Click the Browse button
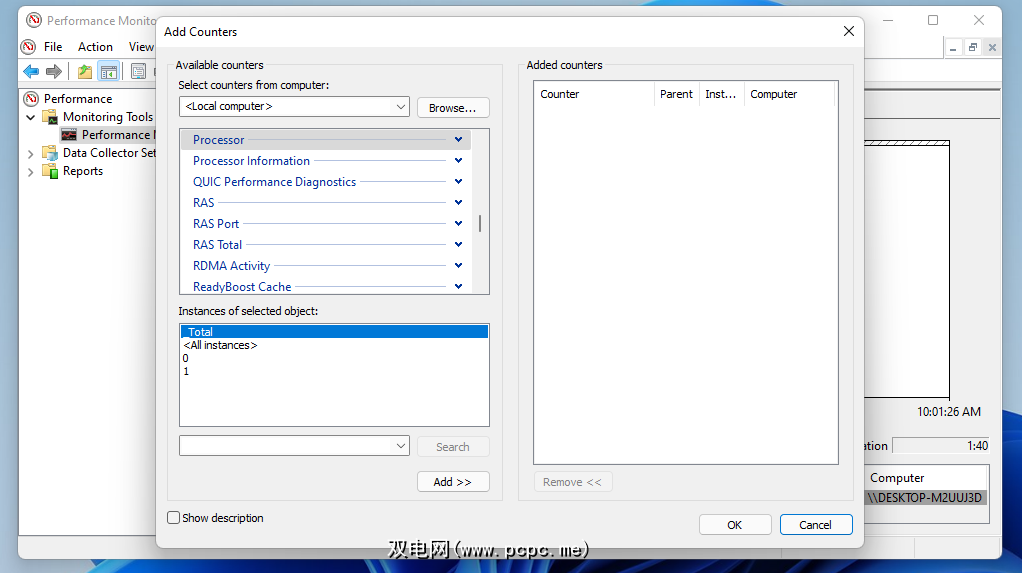 [452, 108]
